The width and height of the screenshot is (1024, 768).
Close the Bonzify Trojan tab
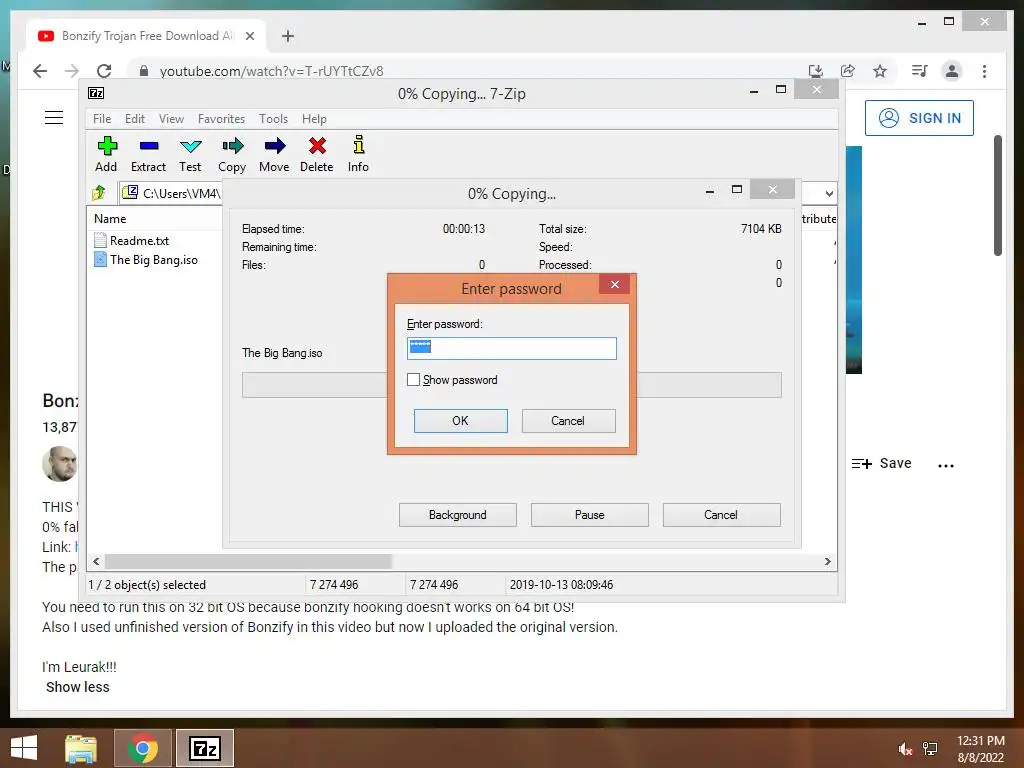point(249,36)
